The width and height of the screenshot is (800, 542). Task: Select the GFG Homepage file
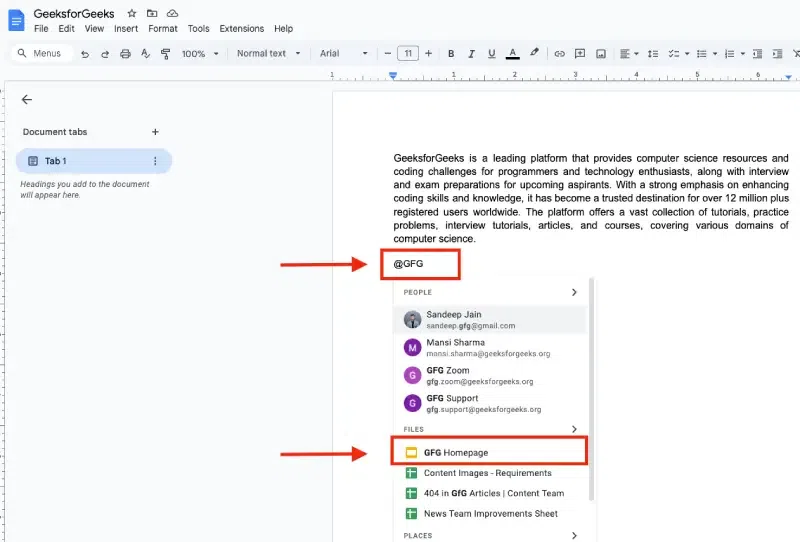(x=490, y=452)
